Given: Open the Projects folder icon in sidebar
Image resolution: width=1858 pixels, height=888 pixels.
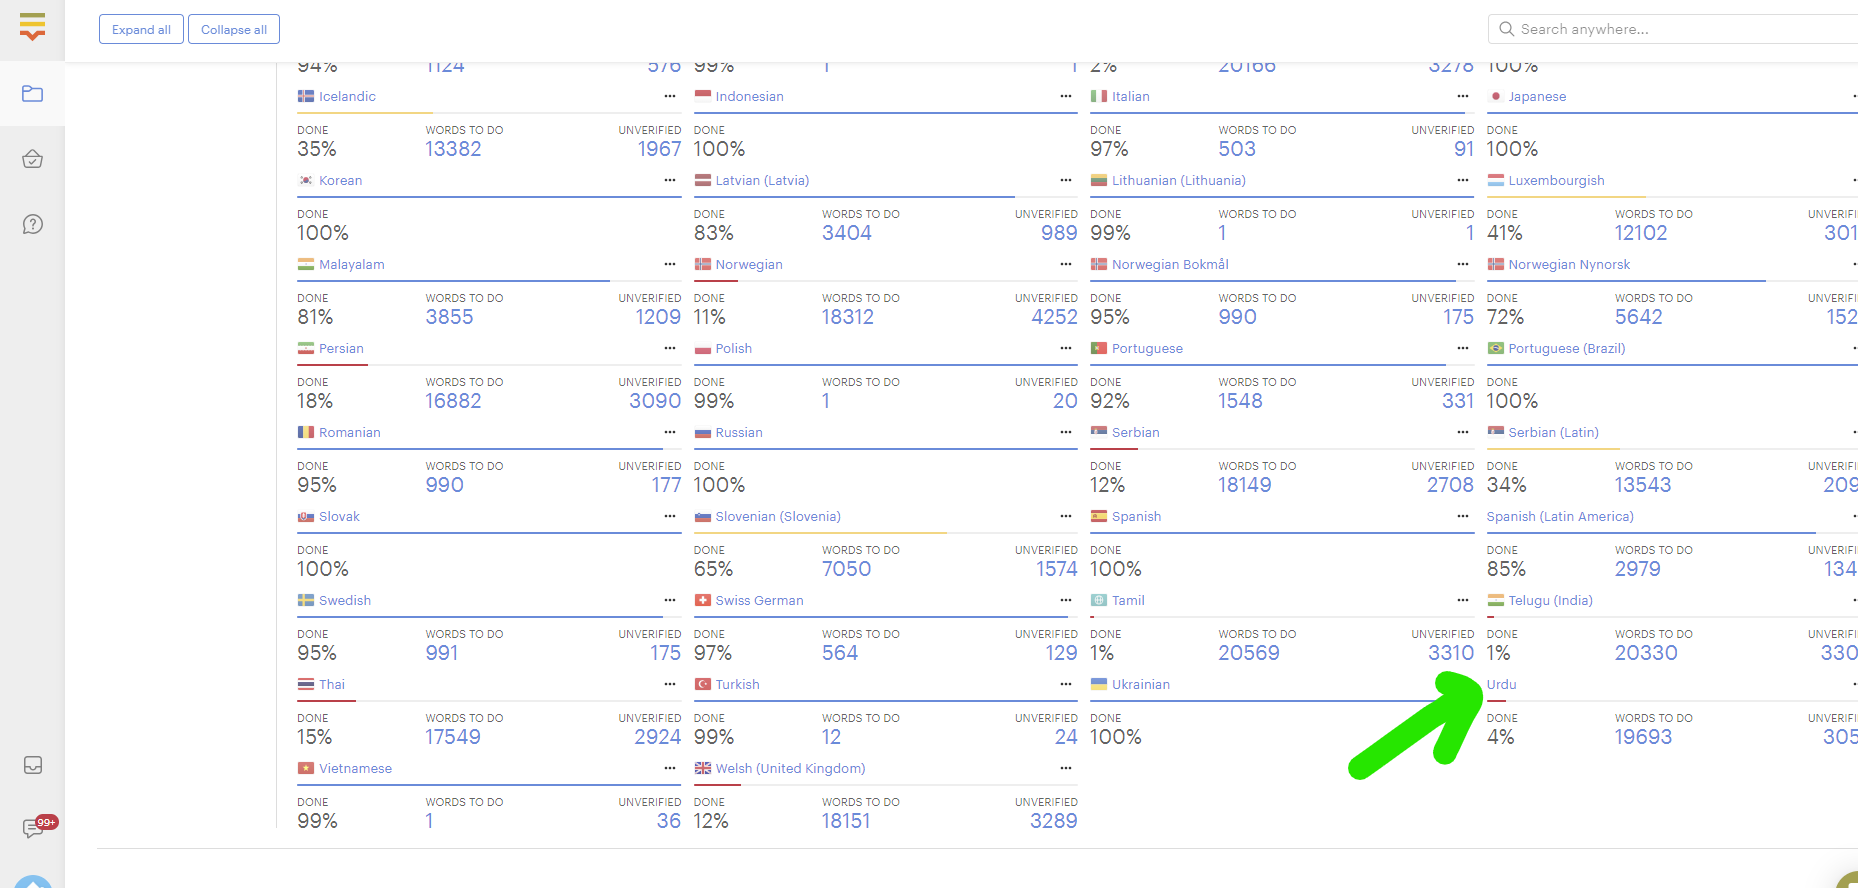Looking at the screenshot, I should coord(32,94).
